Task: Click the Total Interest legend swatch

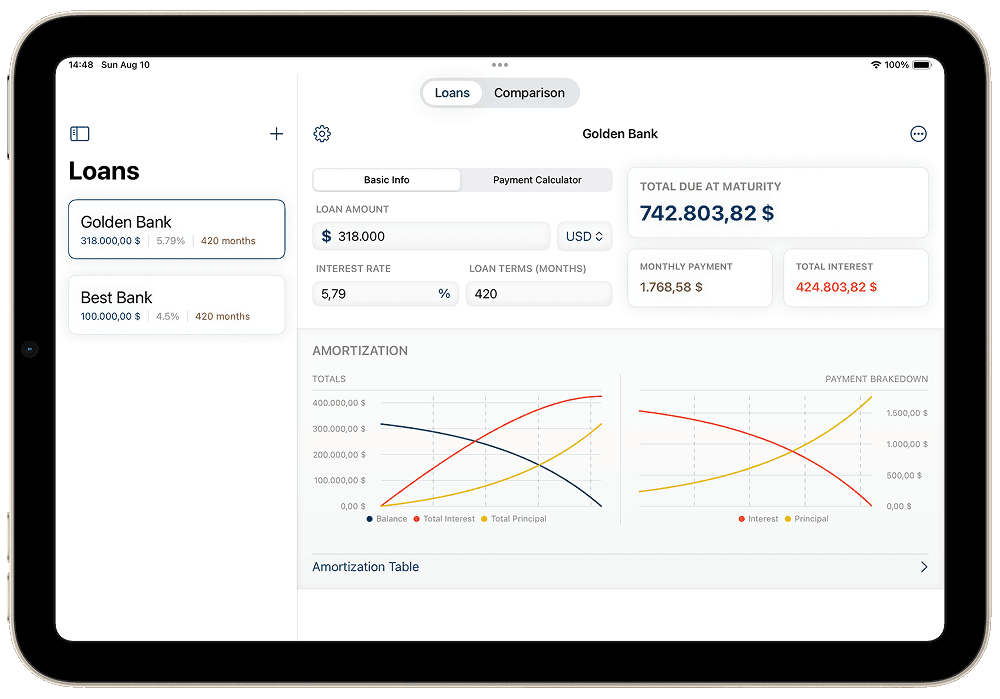Action: 416,519
